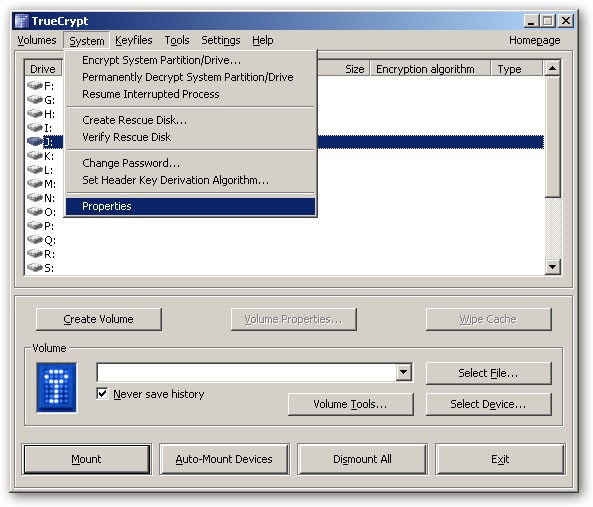Select Properties in System menu
593x507 pixels.
click(191, 206)
